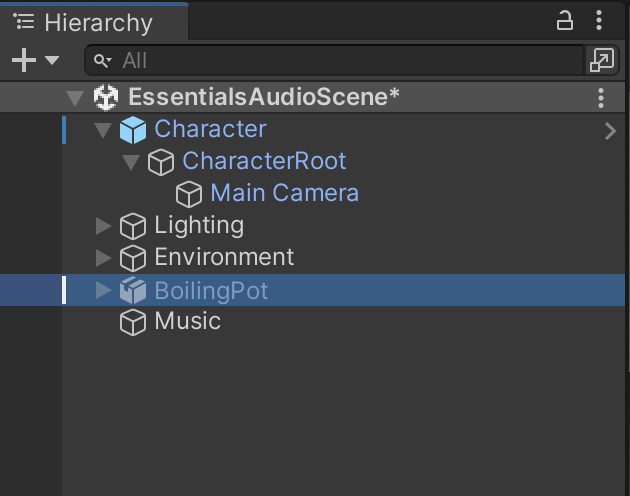Image resolution: width=630 pixels, height=496 pixels.
Task: Collapse the CharacterRoot child tree
Action: point(131,162)
